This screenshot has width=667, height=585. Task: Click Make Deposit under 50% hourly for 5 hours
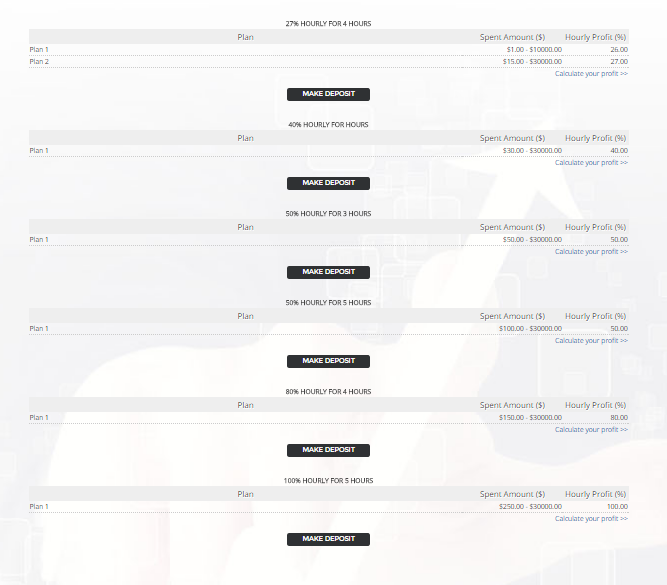328,361
